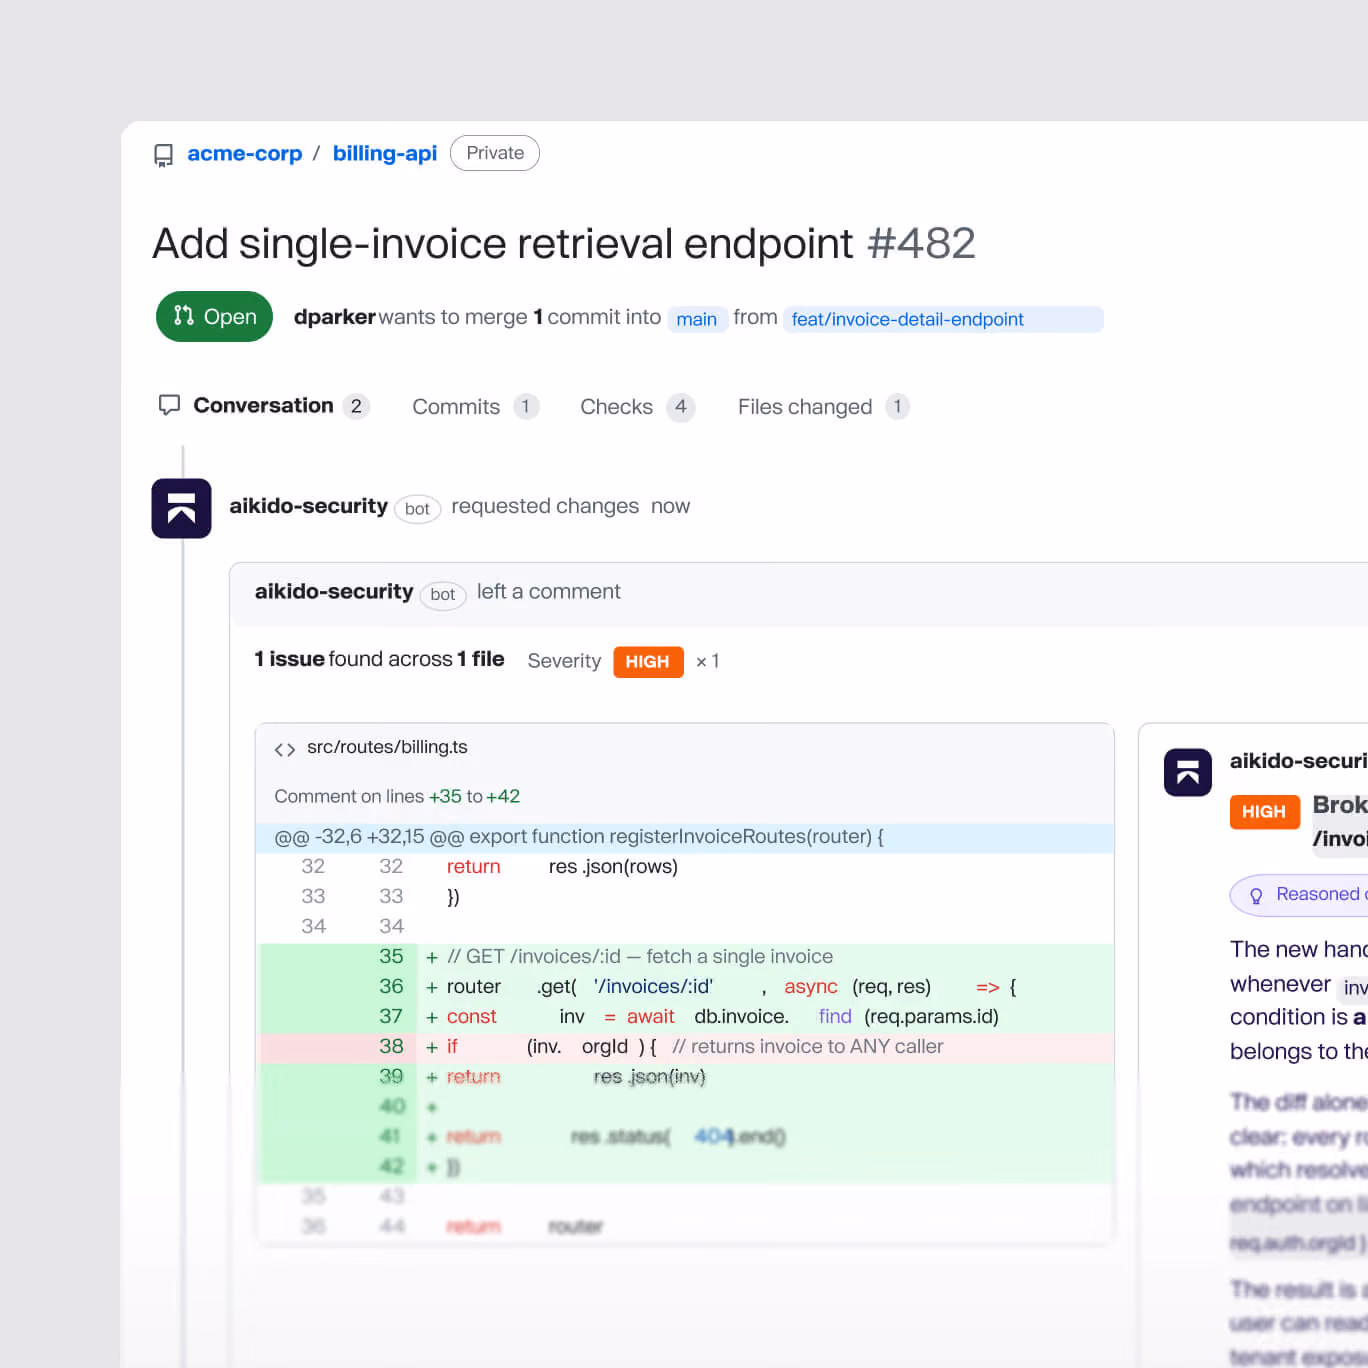The height and width of the screenshot is (1368, 1368).
Task: Click the orange HIGH severity badge in summary
Action: pyautogui.click(x=648, y=662)
